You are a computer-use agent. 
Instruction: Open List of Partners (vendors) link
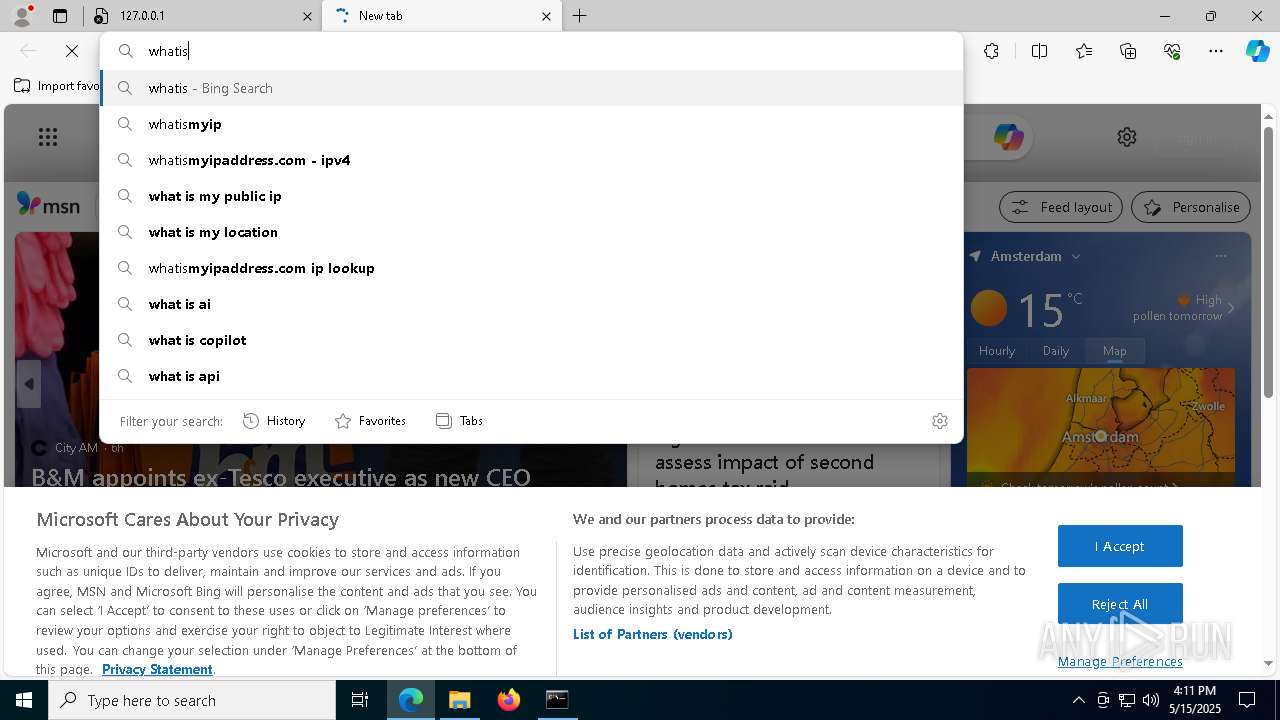pos(653,634)
